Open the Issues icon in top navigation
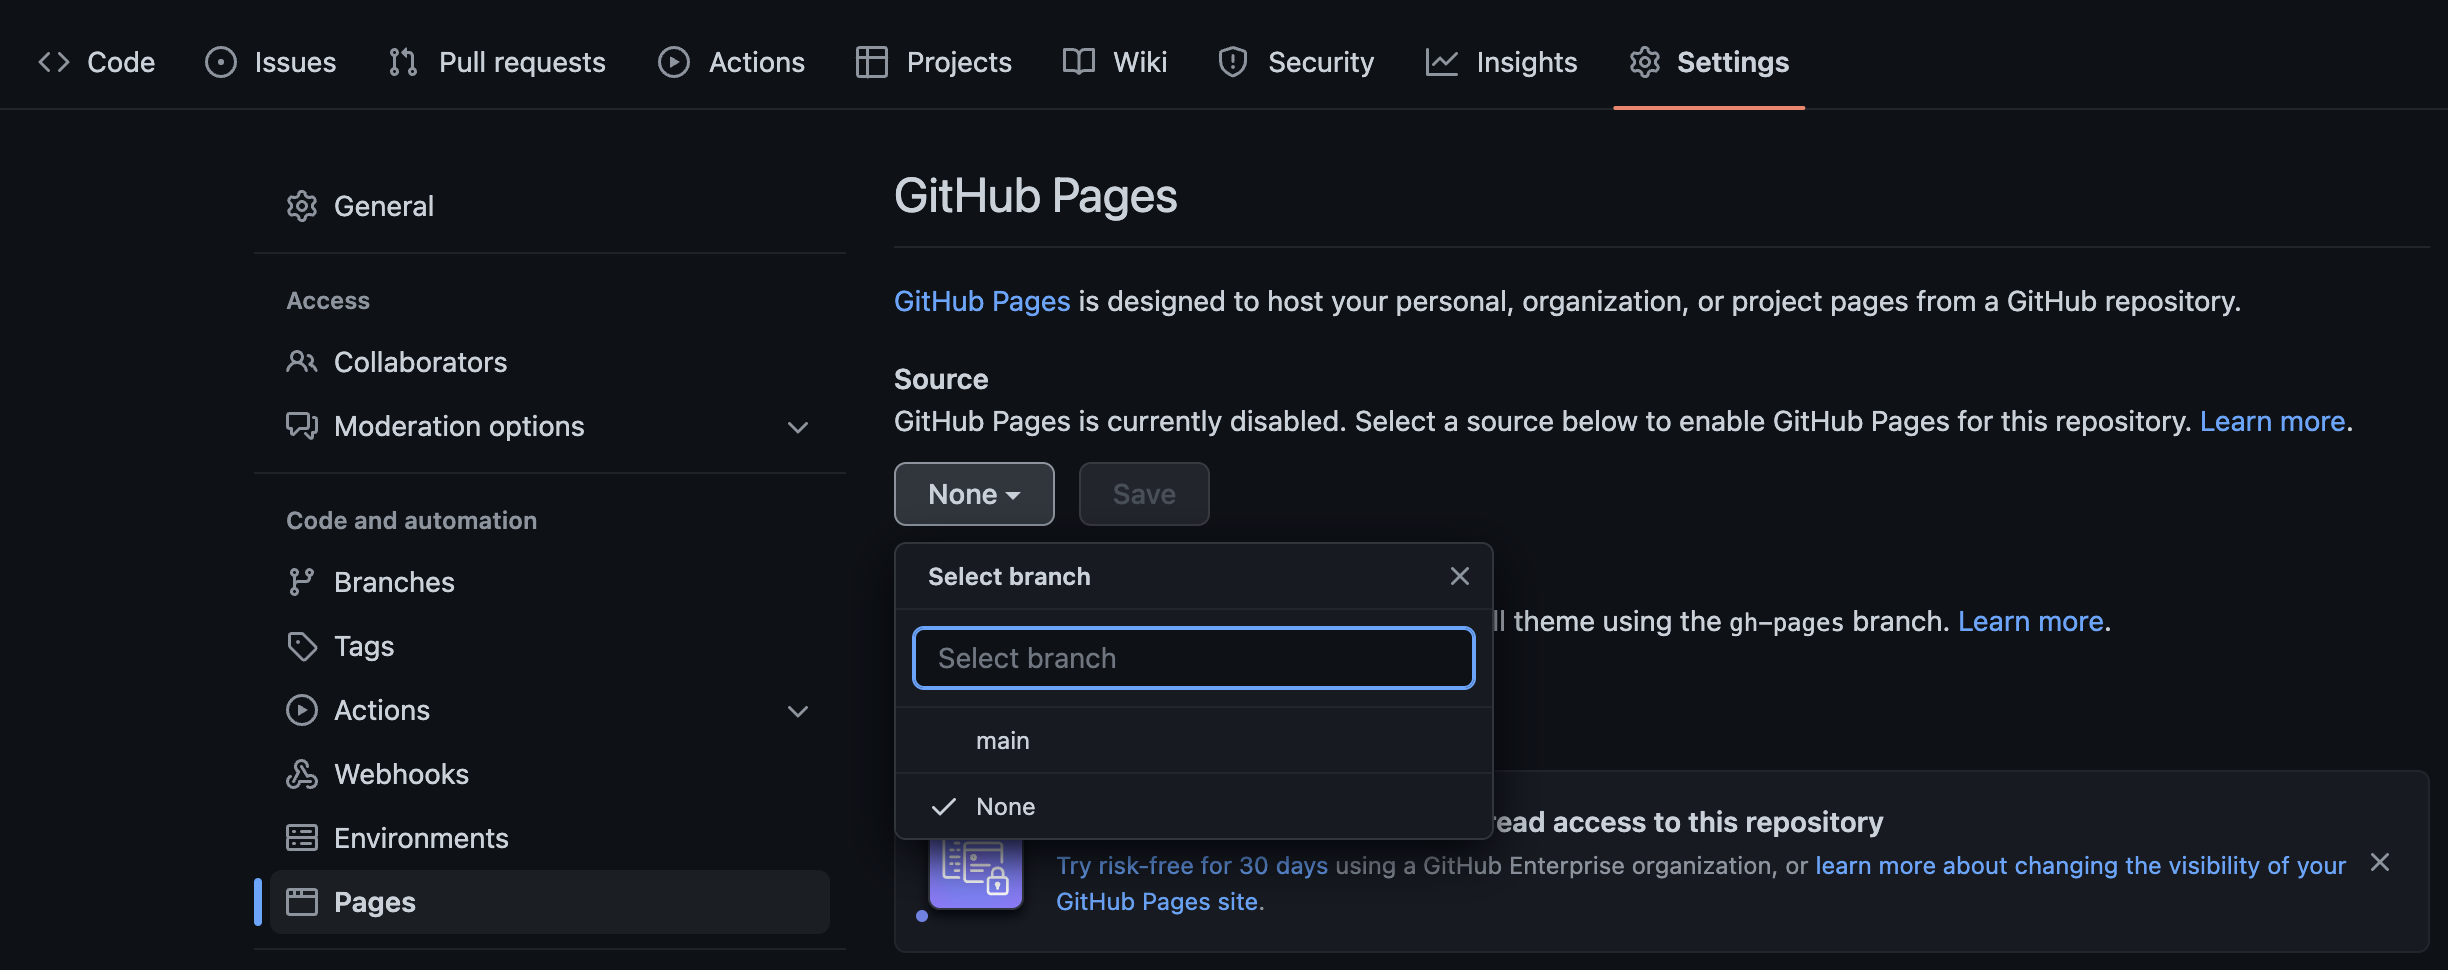The width and height of the screenshot is (2448, 970). 222,61
